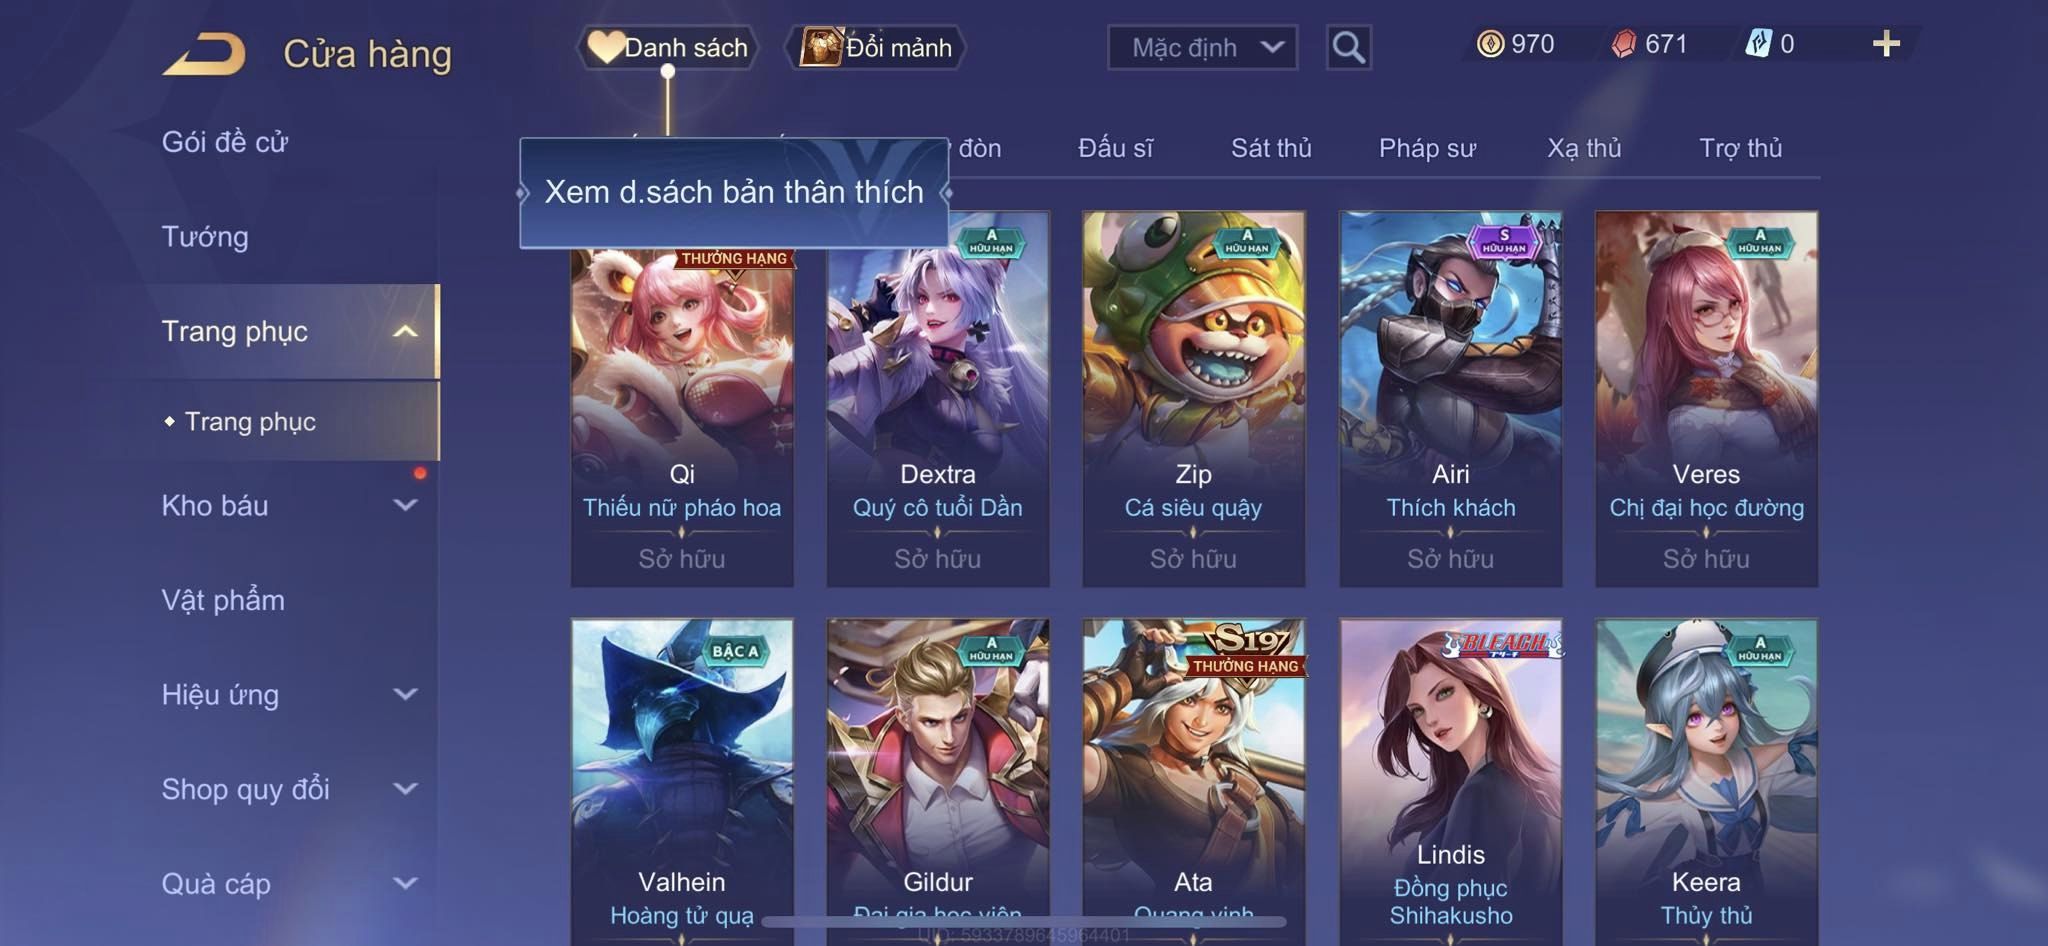Tap the red ruby balance icon
This screenshot has width=2048, height=946.
coord(1624,44)
